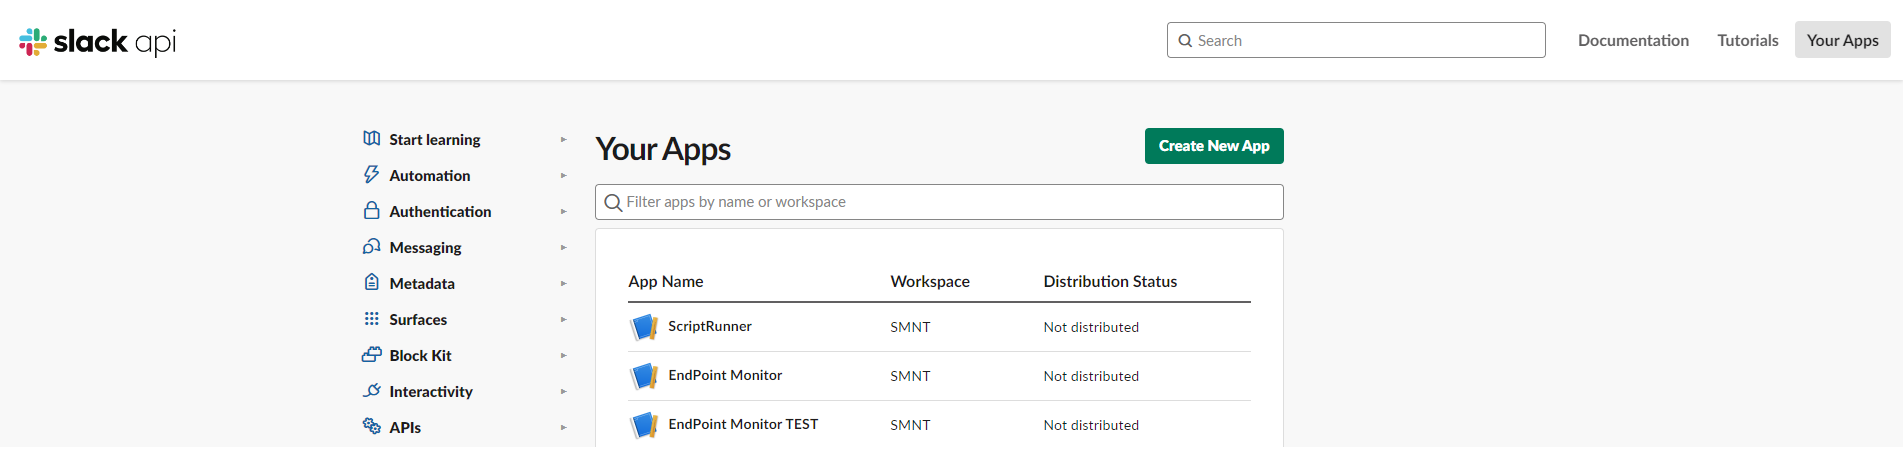The width and height of the screenshot is (1903, 451).
Task: Click the ScriptRunner app icon
Action: click(x=644, y=327)
